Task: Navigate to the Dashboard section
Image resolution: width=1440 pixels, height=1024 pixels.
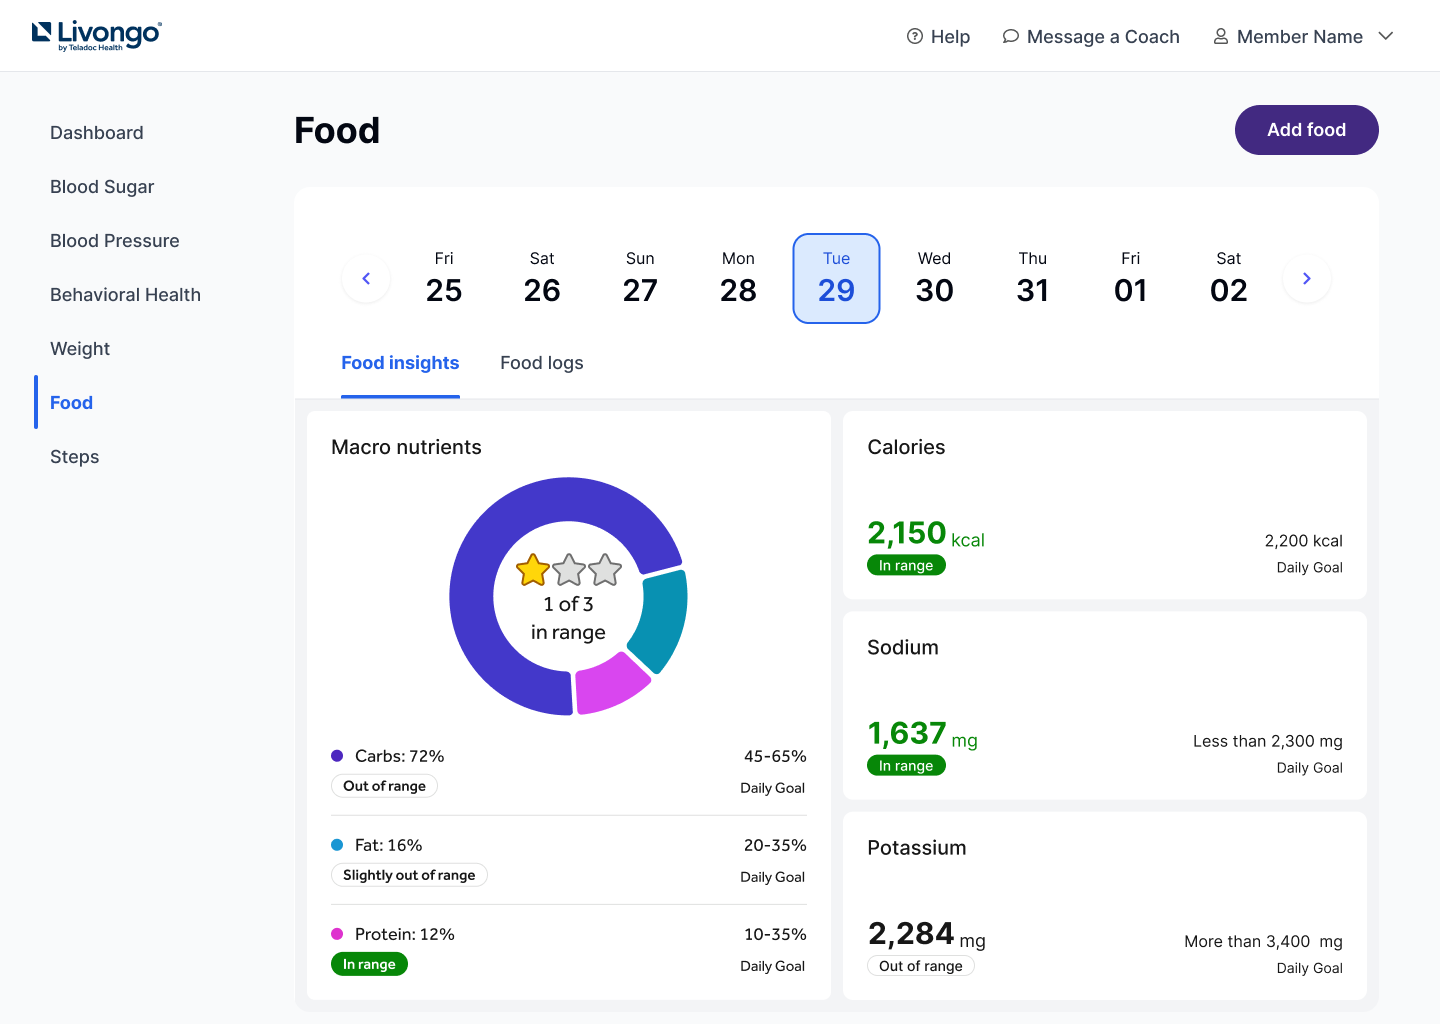Action: 96,132
